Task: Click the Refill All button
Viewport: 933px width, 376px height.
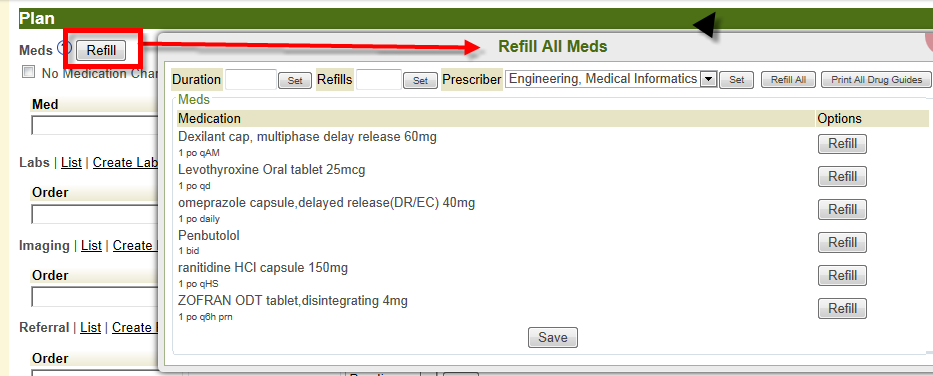Action: pos(788,80)
